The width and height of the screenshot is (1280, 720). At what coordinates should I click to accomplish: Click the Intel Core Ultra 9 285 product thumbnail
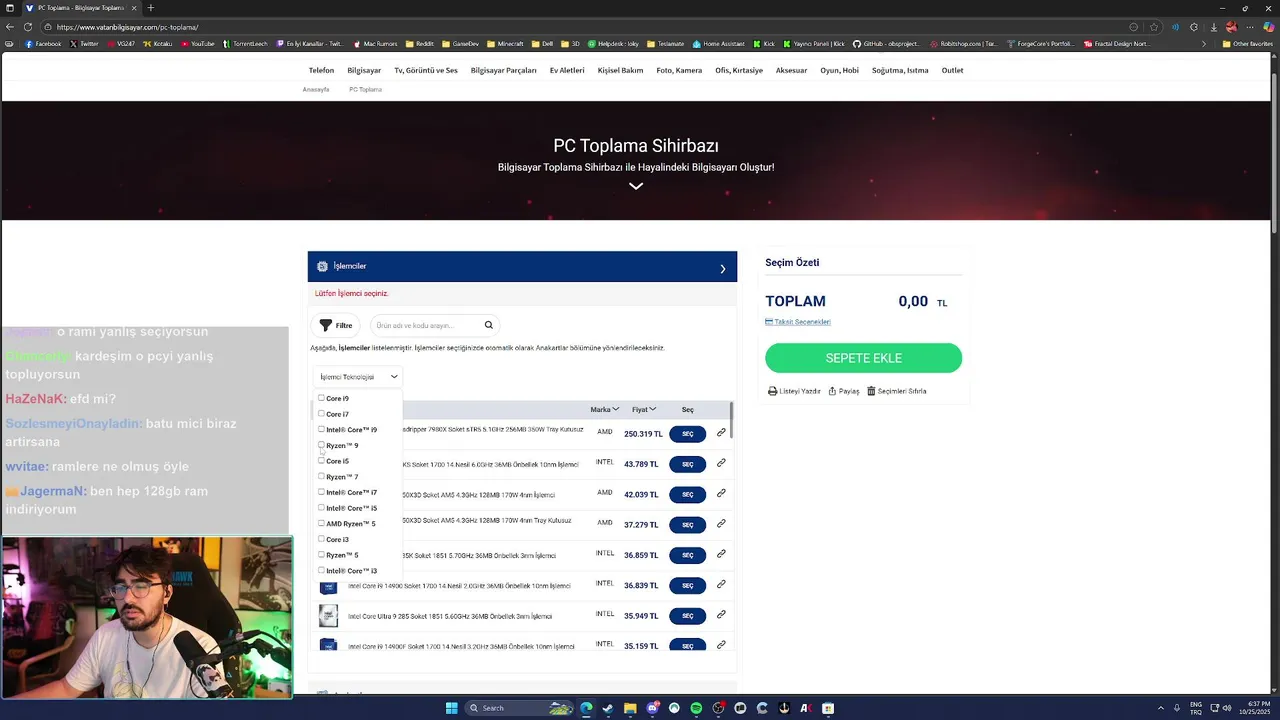click(x=328, y=616)
